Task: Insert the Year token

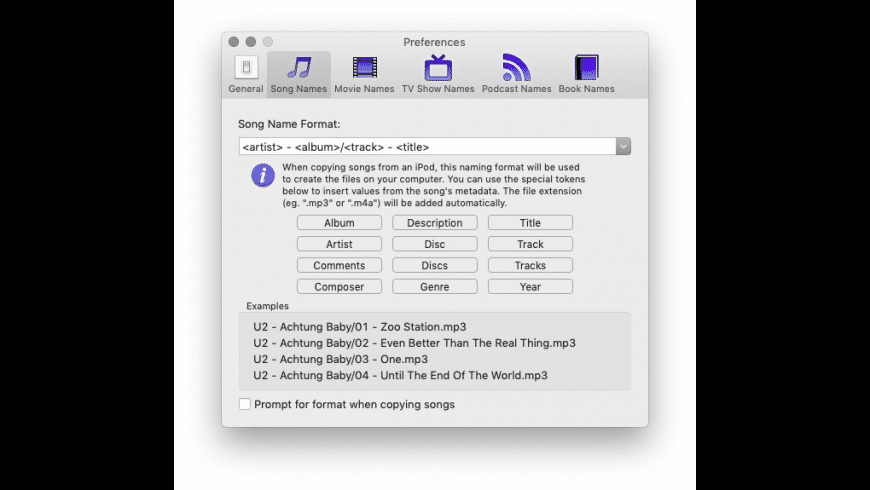Action: click(x=530, y=287)
